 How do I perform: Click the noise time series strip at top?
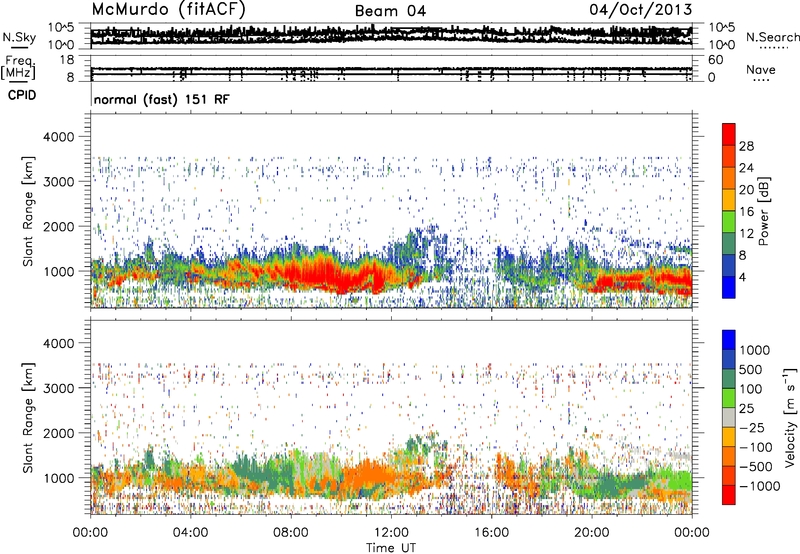[x=391, y=35]
